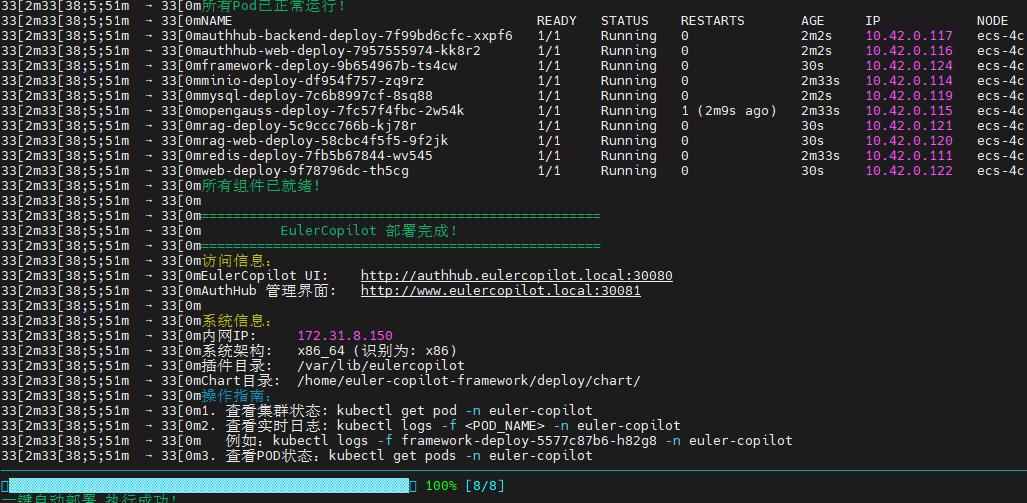Click the 1/1 ready value for redis-deploy

click(549, 156)
